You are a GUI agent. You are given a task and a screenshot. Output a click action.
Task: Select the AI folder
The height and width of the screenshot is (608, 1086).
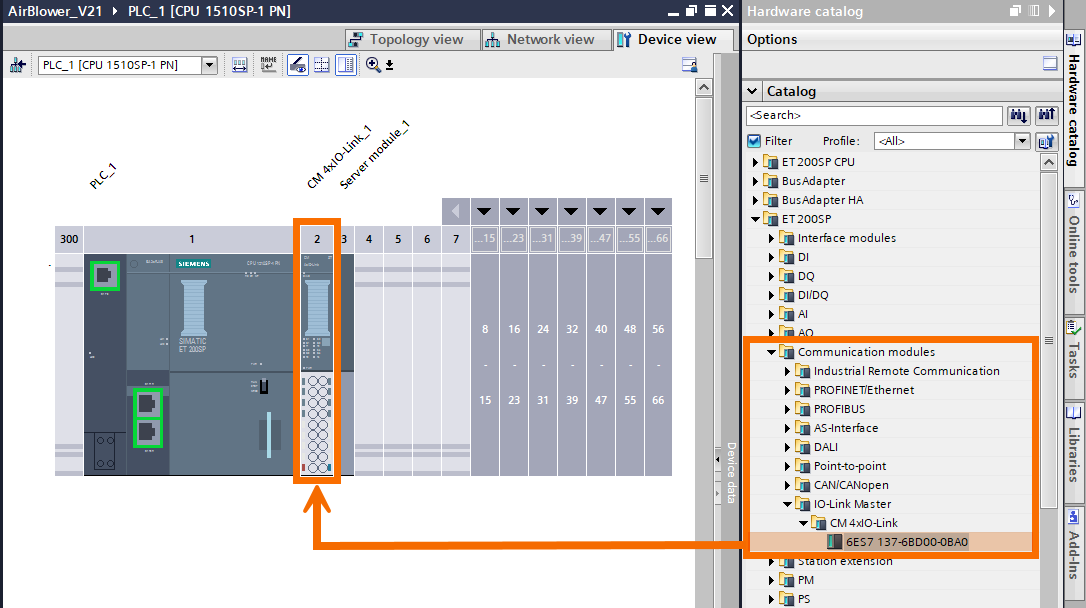(802, 314)
